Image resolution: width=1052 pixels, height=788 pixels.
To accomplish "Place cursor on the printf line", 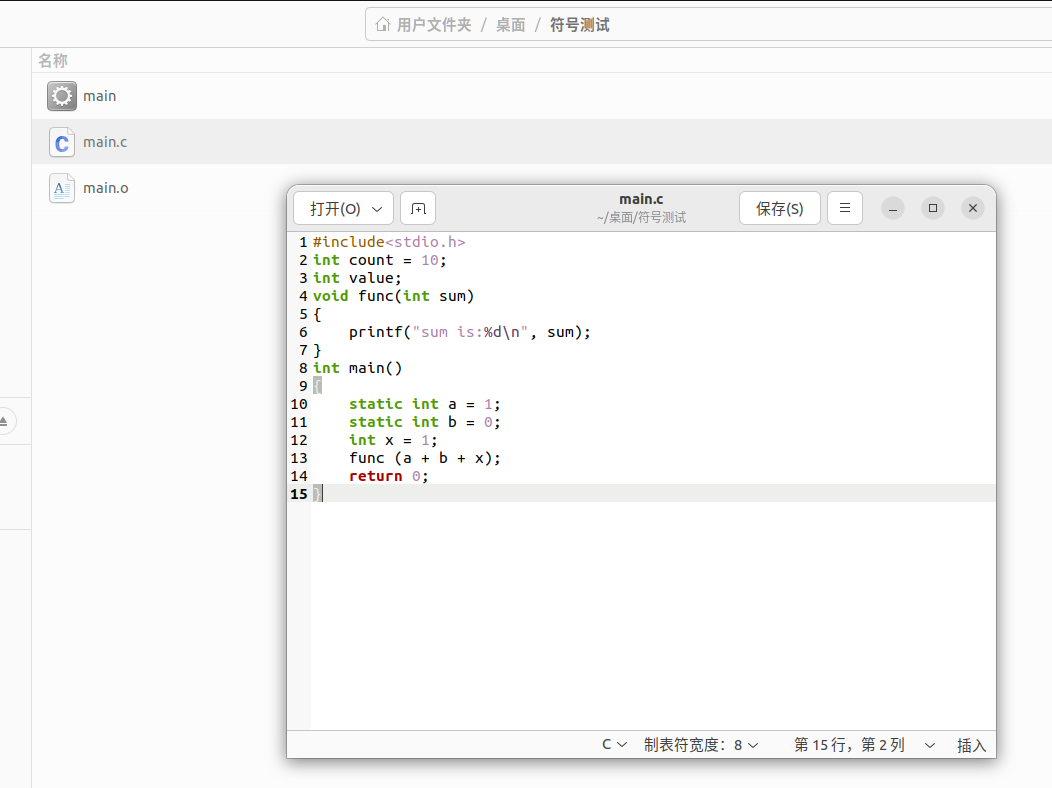I will pyautogui.click(x=470, y=332).
